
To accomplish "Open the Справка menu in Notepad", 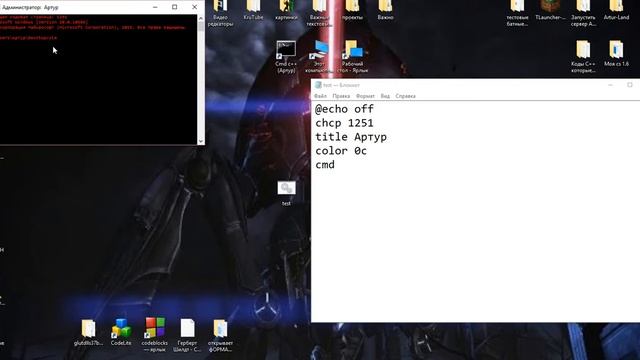I will 405,96.
